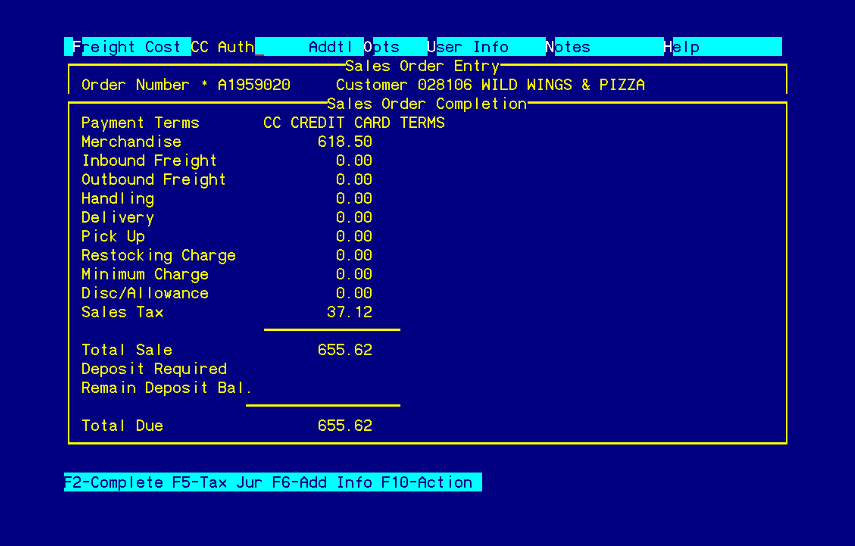Click the Total Due label
Viewport: 855px width, 546px height.
(122, 425)
